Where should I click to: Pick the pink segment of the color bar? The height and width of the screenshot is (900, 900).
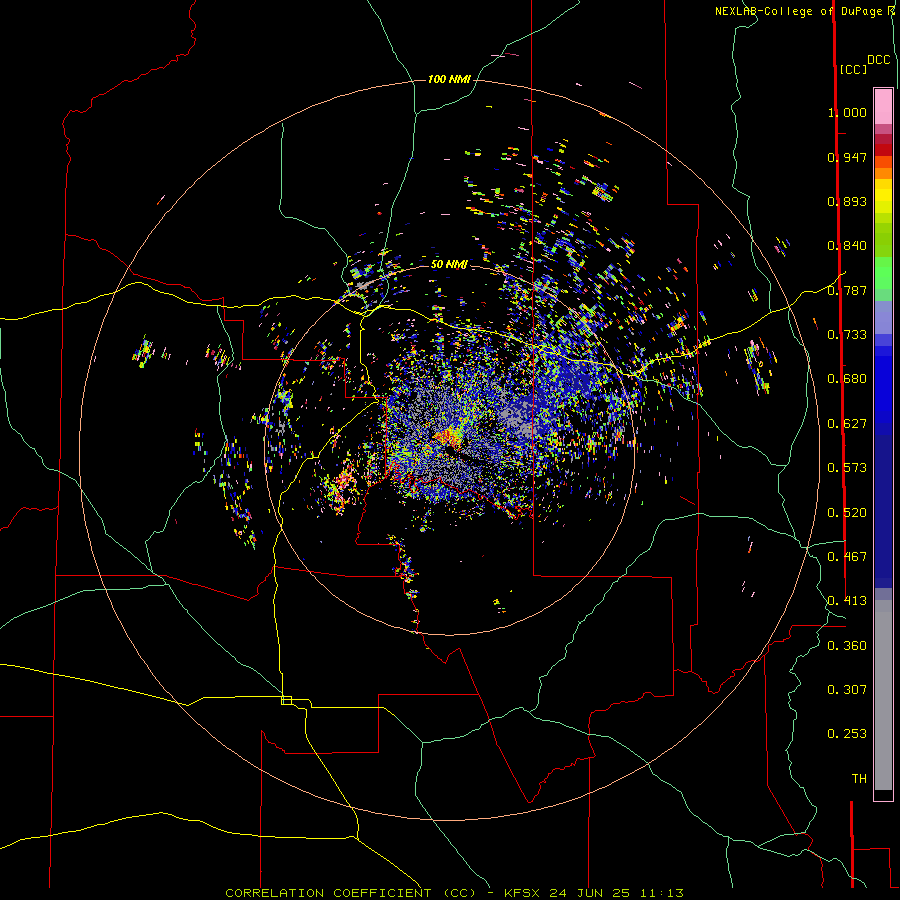coord(883,107)
